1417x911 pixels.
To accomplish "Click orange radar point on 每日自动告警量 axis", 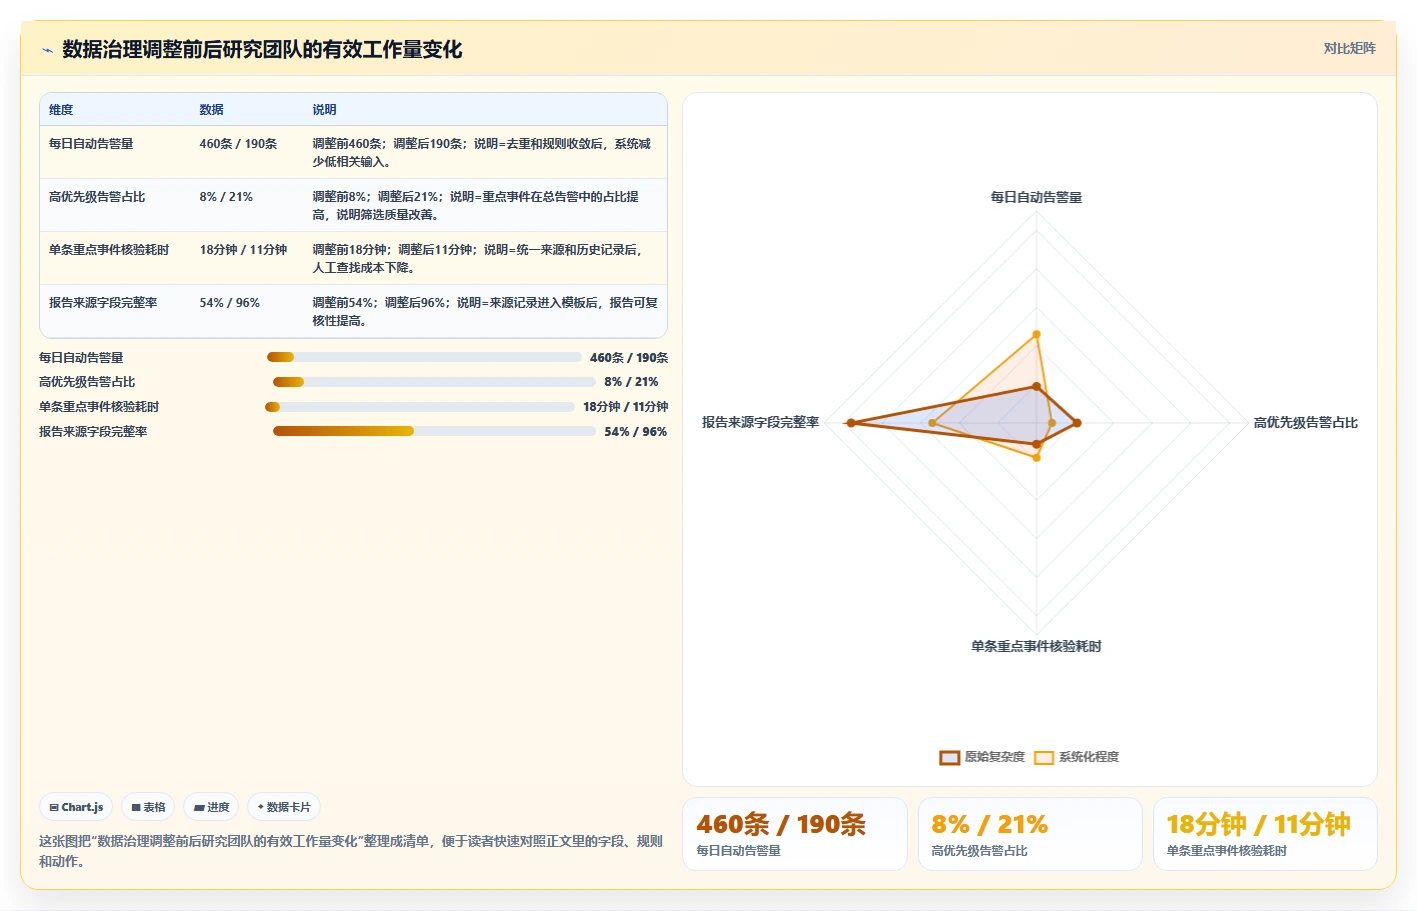I will click(x=1036, y=334).
